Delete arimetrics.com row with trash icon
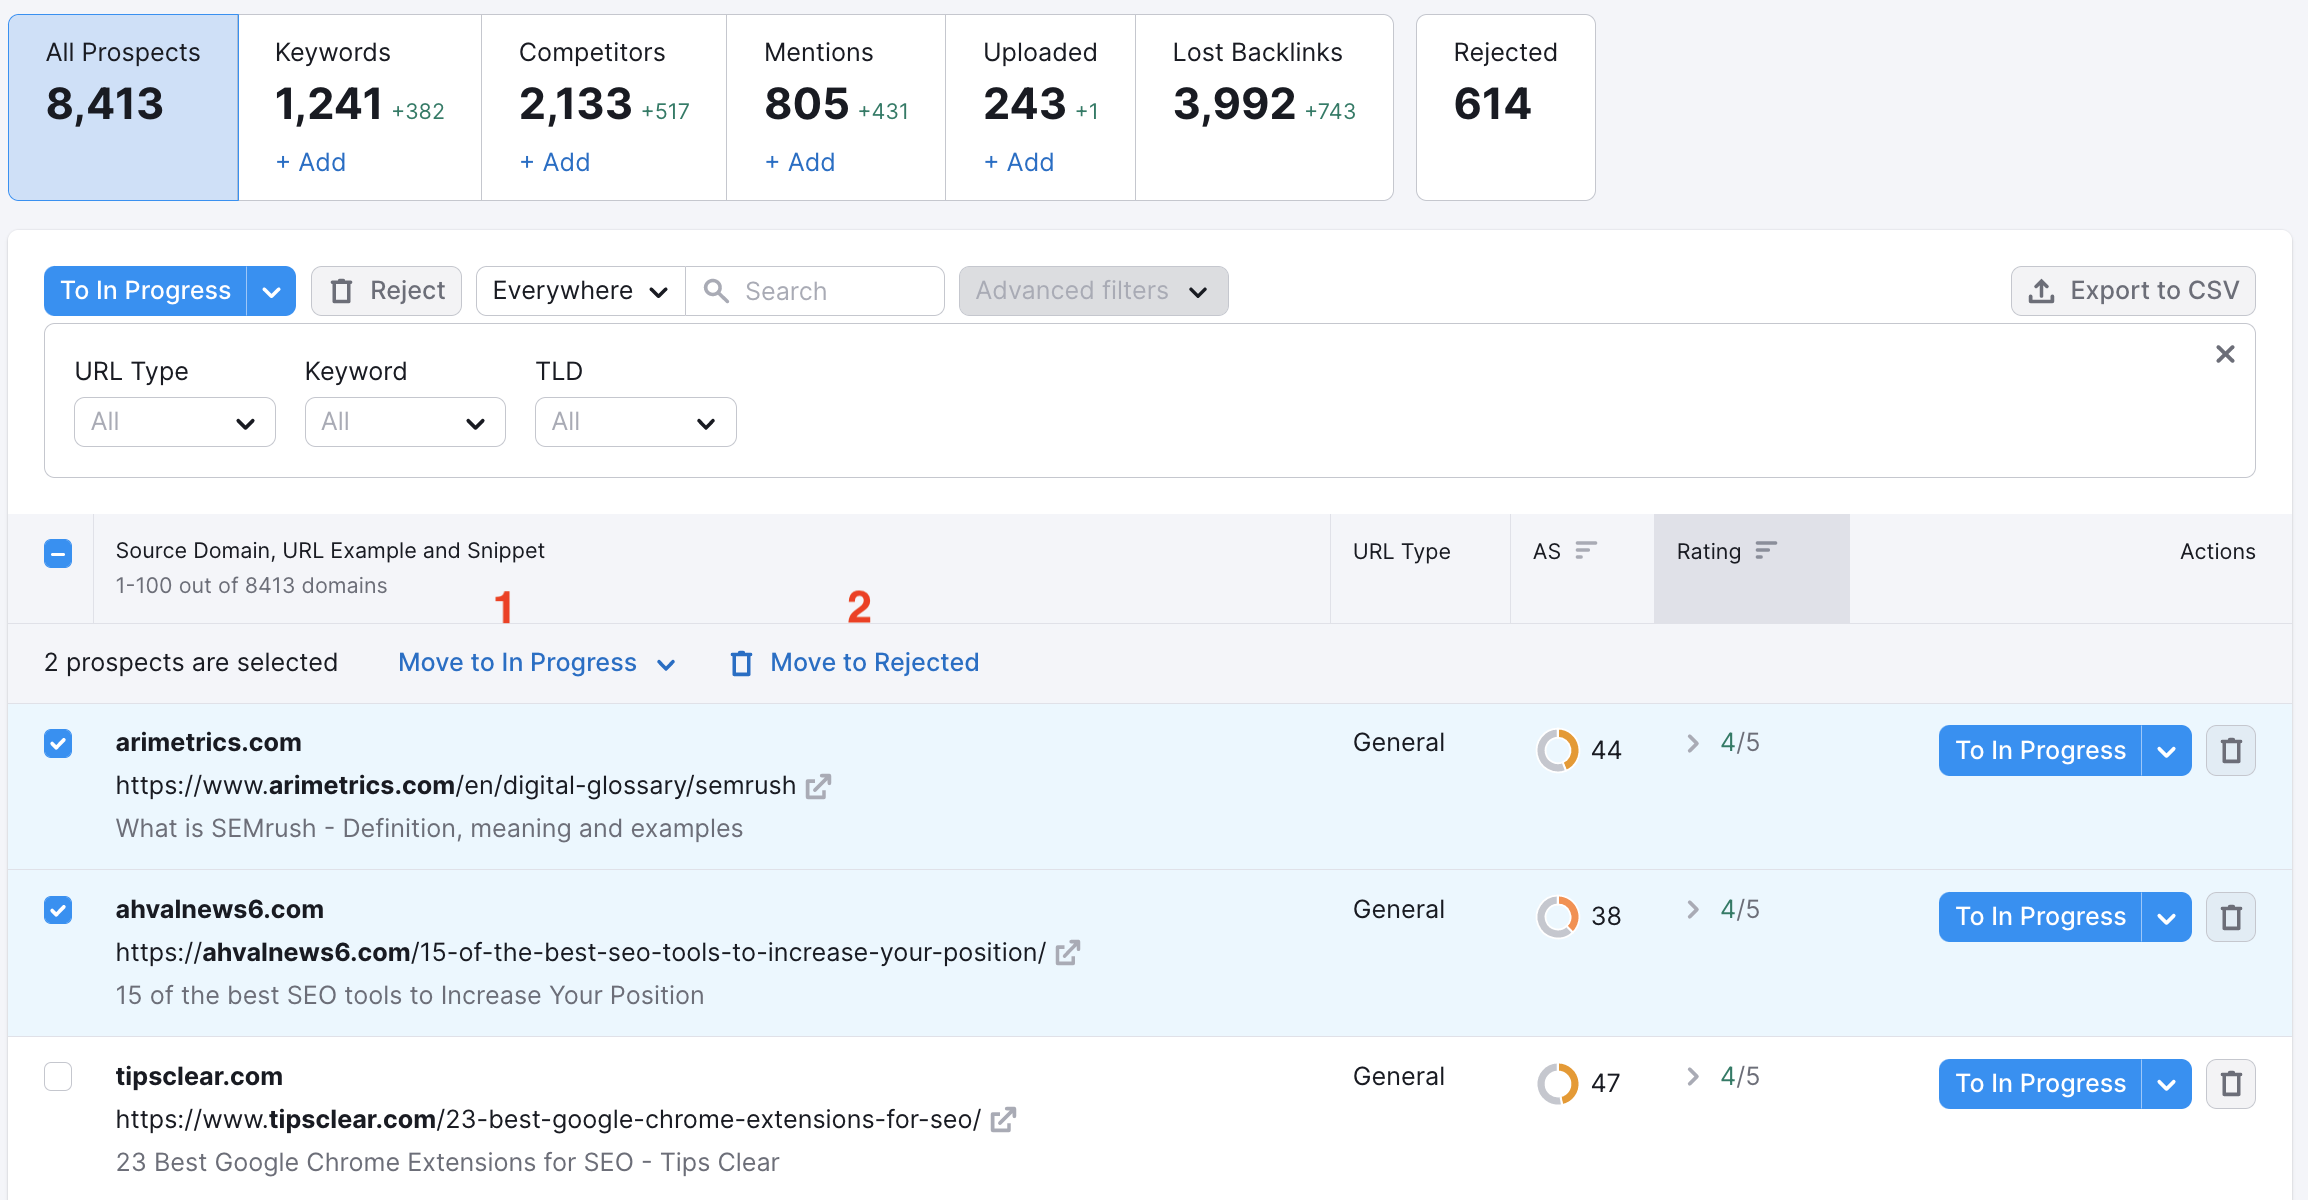This screenshot has width=2308, height=1200. [2230, 750]
